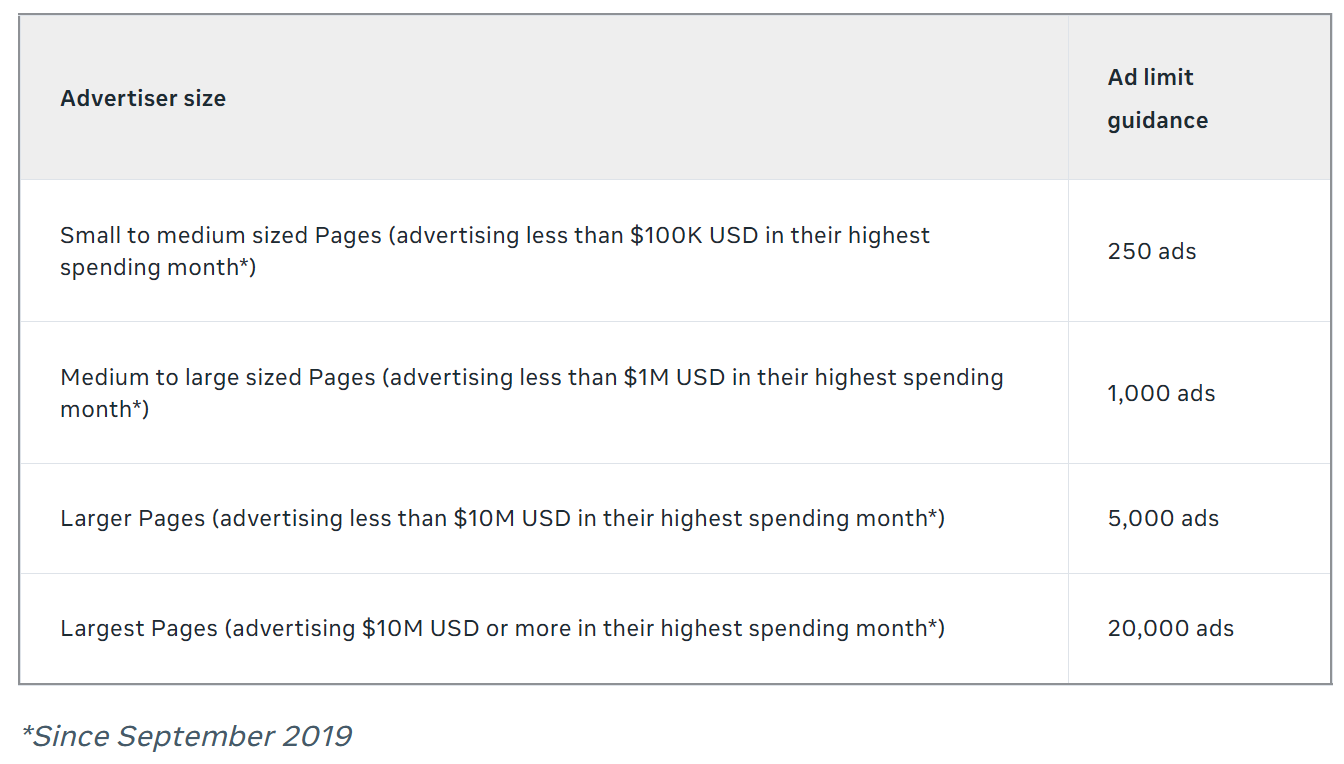Click the "250 ads" cell
1344x764 pixels.
[1152, 251]
